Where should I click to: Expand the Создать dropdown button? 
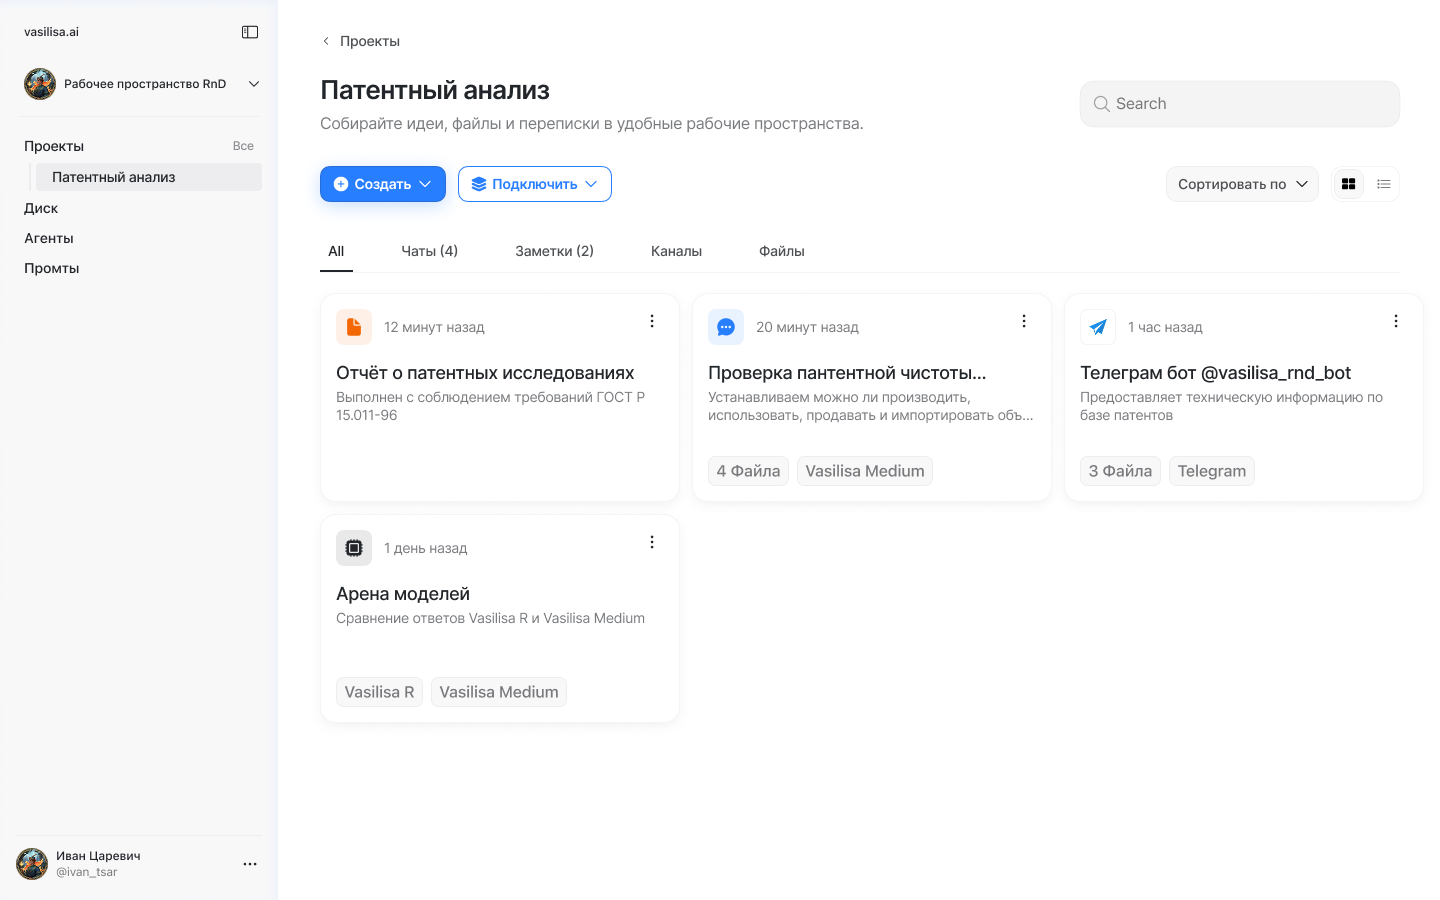tap(383, 184)
